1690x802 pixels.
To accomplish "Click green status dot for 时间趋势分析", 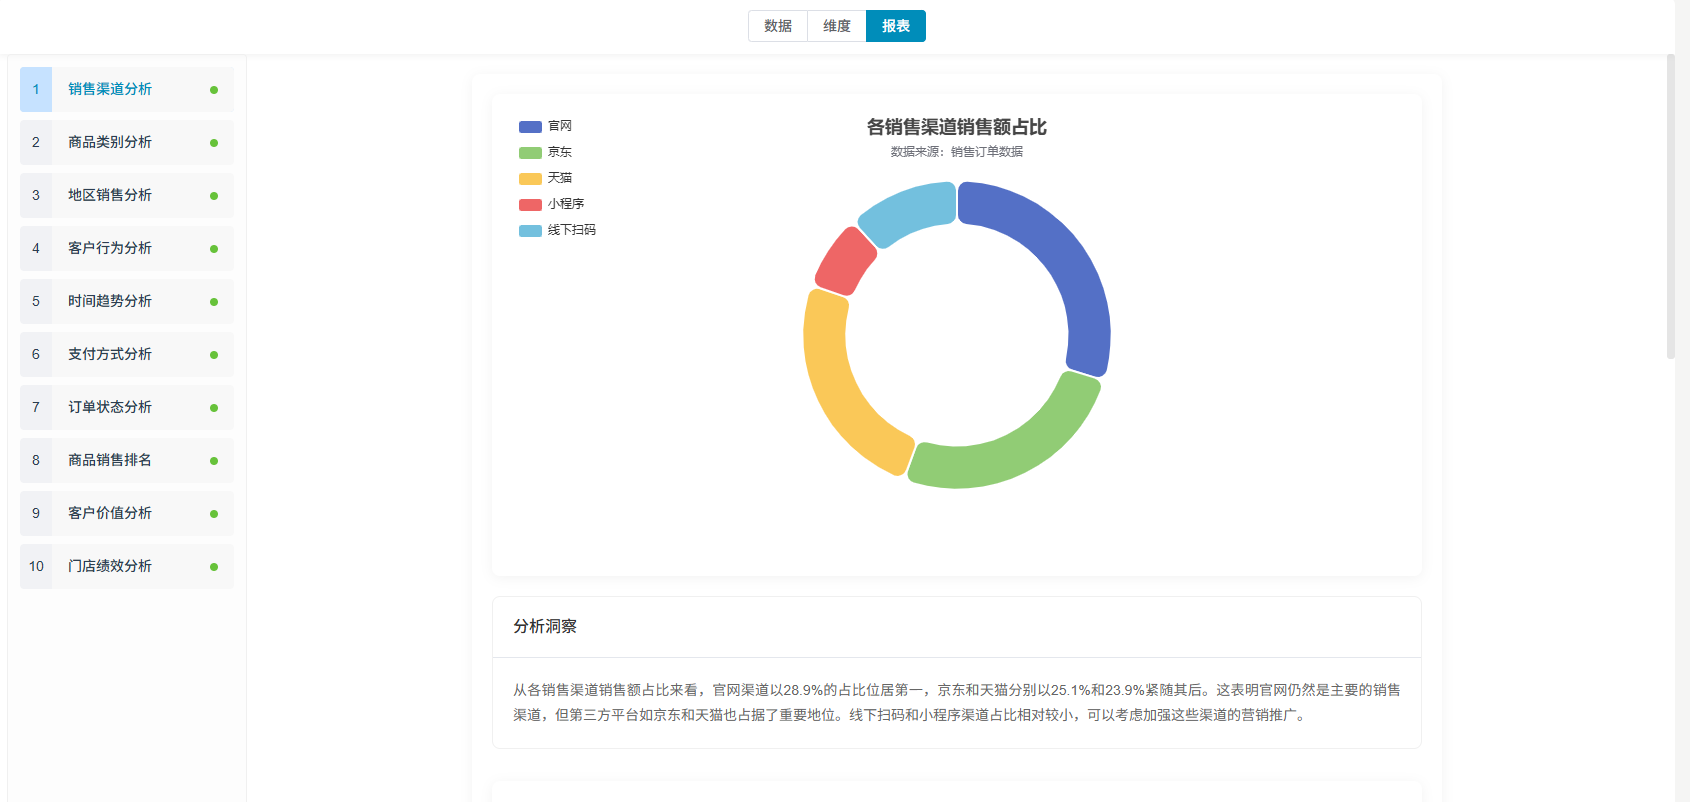I will (x=214, y=302).
